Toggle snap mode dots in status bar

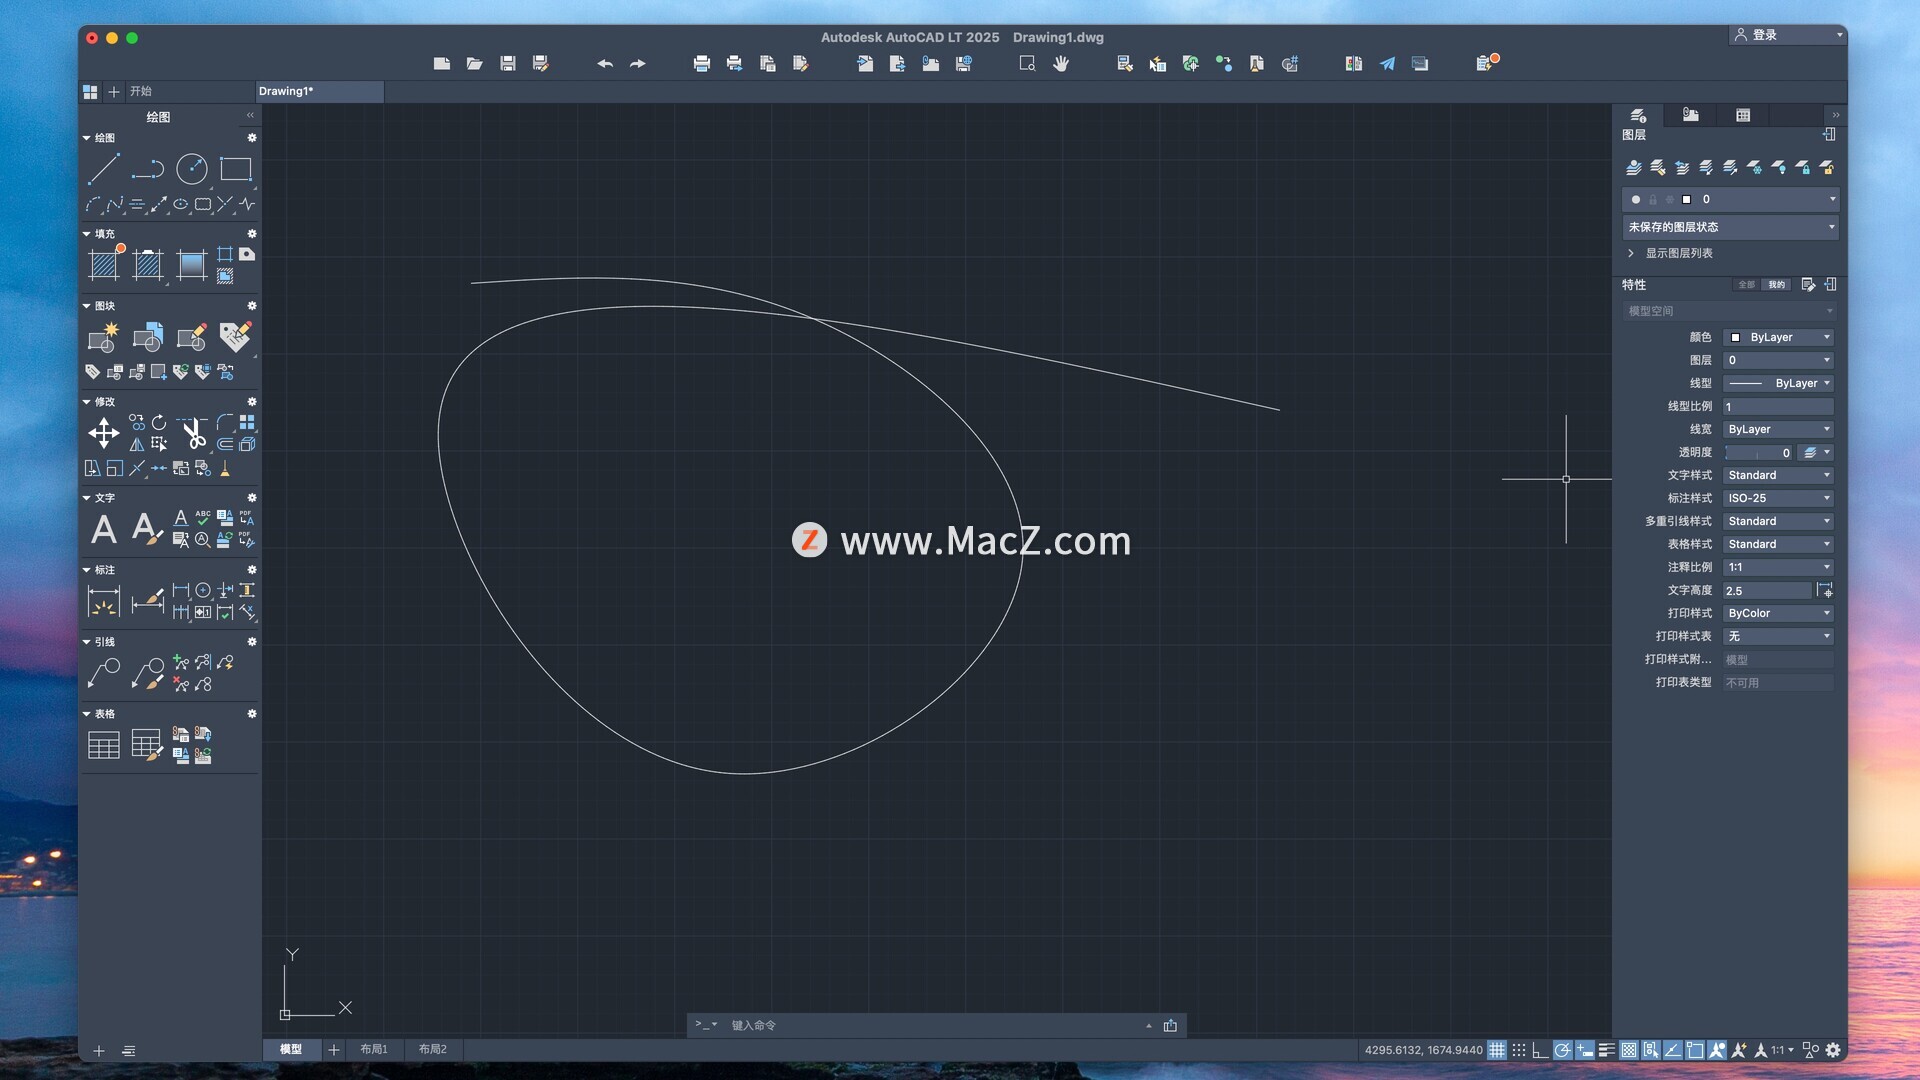pyautogui.click(x=1519, y=1050)
